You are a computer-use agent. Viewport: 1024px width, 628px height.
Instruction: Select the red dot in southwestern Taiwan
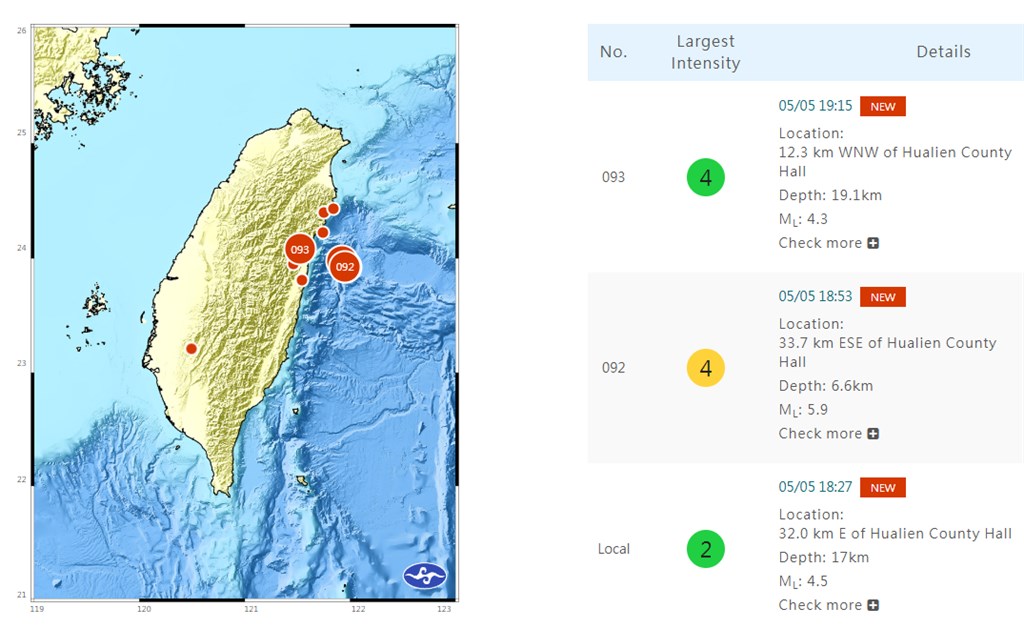point(191,348)
